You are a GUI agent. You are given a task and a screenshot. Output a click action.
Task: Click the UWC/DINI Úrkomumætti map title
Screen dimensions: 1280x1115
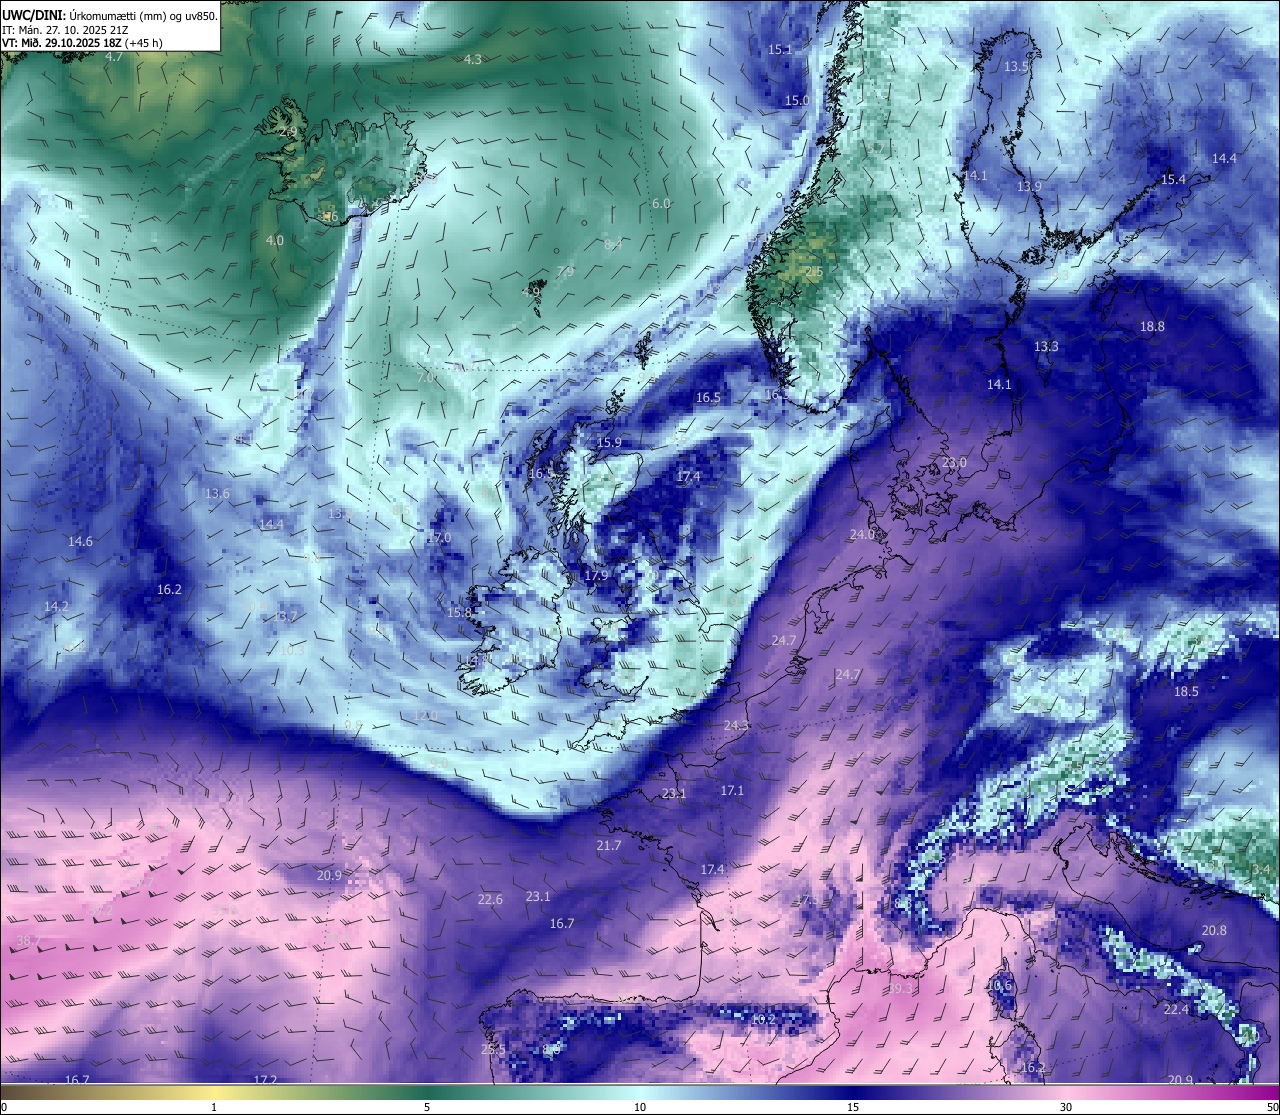click(x=110, y=15)
